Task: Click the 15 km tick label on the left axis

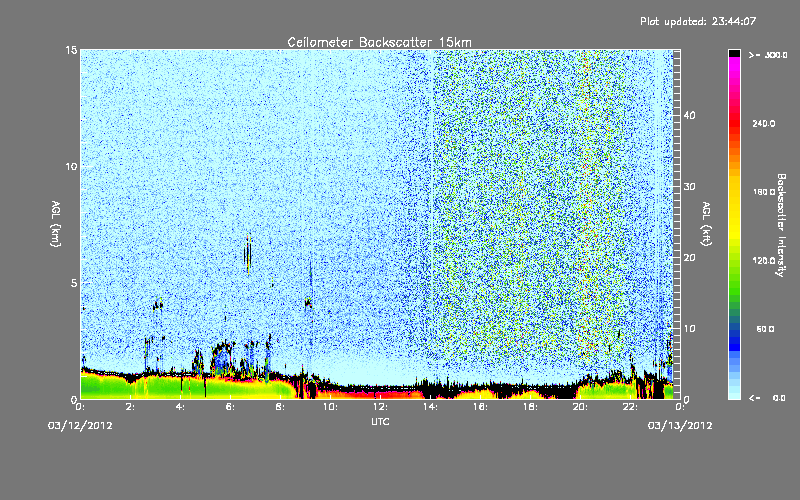Action: click(x=71, y=50)
